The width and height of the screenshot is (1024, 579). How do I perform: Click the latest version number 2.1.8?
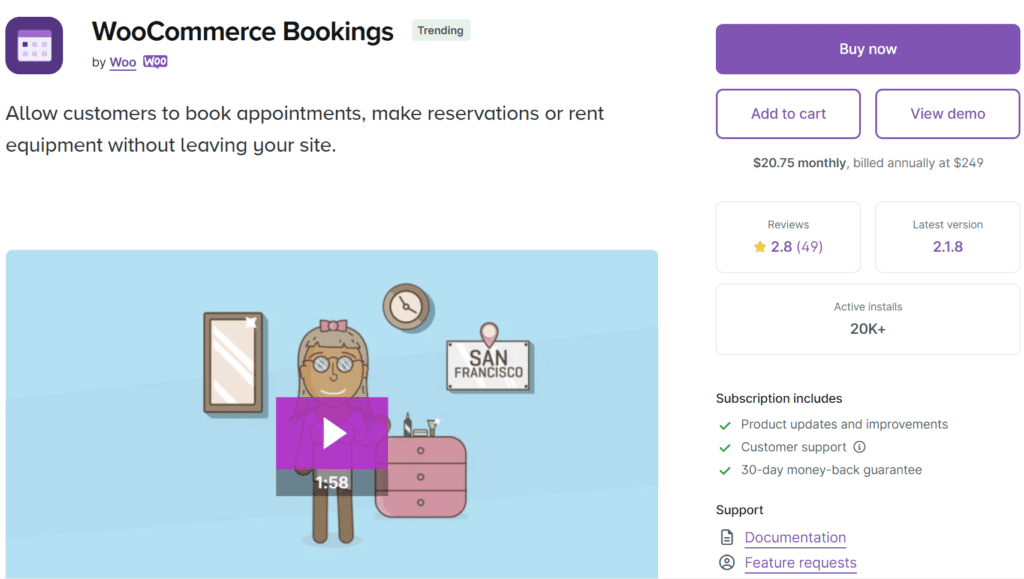(x=948, y=247)
